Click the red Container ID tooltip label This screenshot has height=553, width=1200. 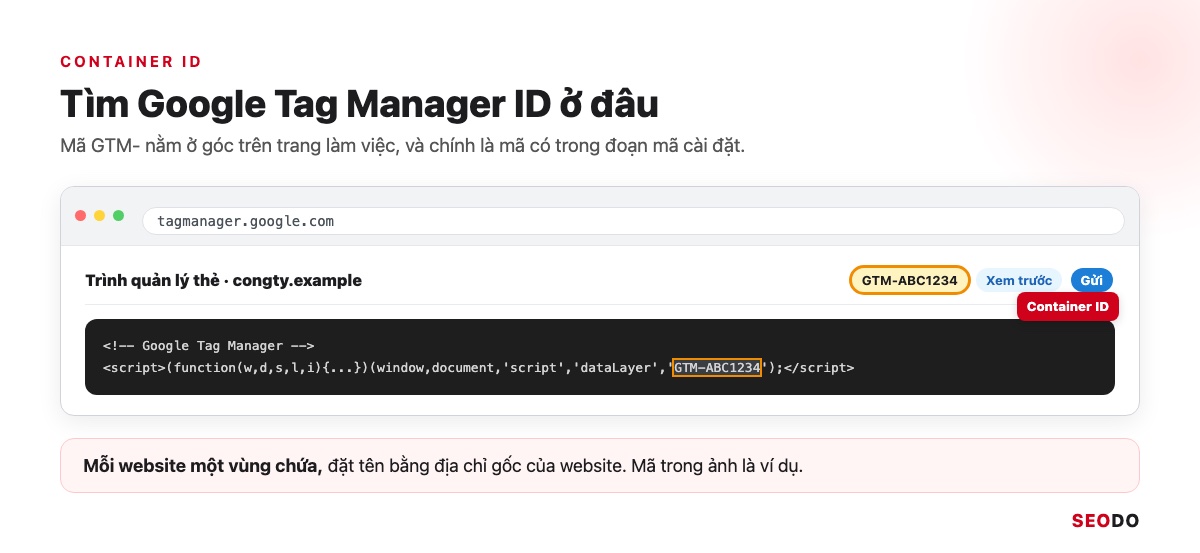point(1067,307)
